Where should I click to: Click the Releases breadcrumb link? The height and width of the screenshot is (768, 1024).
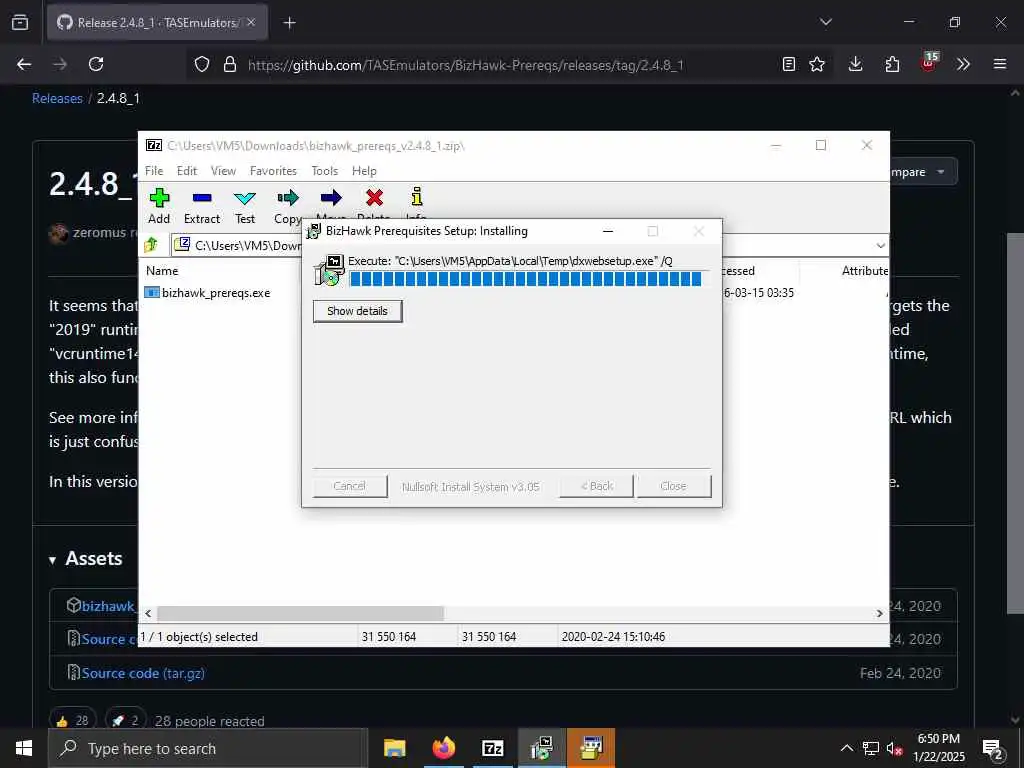[x=57, y=99]
